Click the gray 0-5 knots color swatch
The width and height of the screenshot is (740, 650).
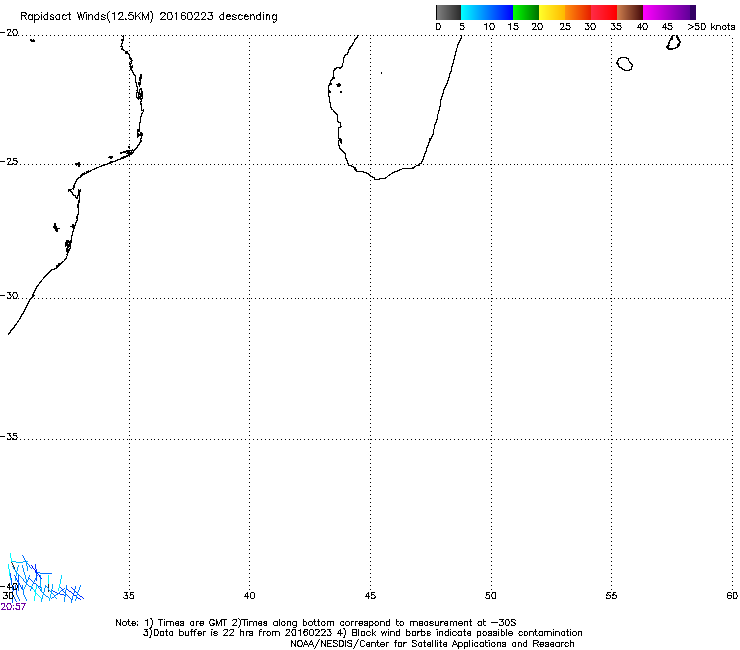pos(448,12)
